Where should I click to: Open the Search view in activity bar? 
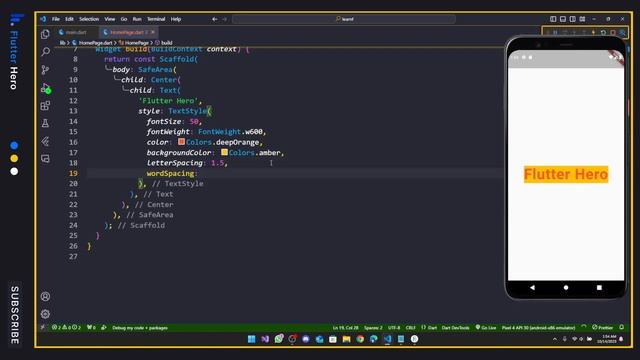(45, 51)
